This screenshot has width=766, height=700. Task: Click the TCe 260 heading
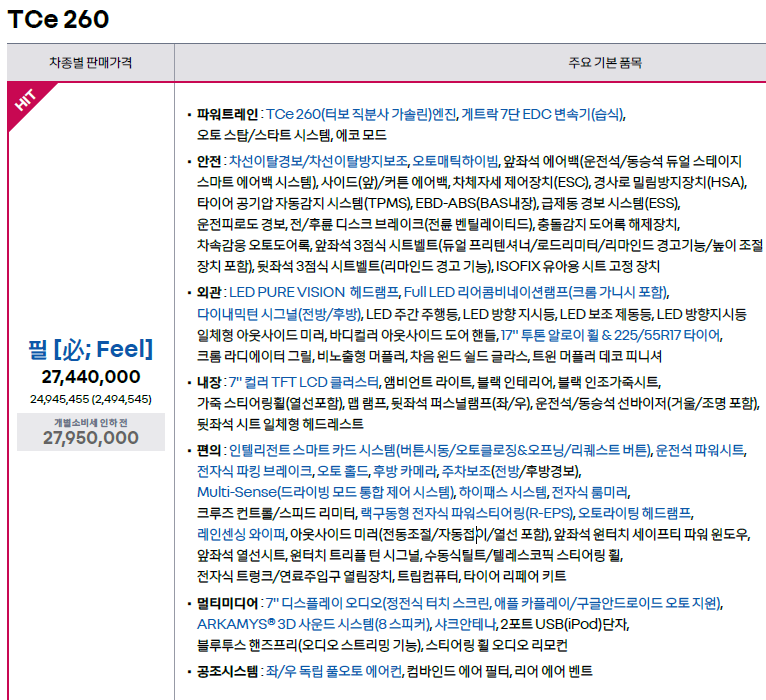click(x=58, y=20)
